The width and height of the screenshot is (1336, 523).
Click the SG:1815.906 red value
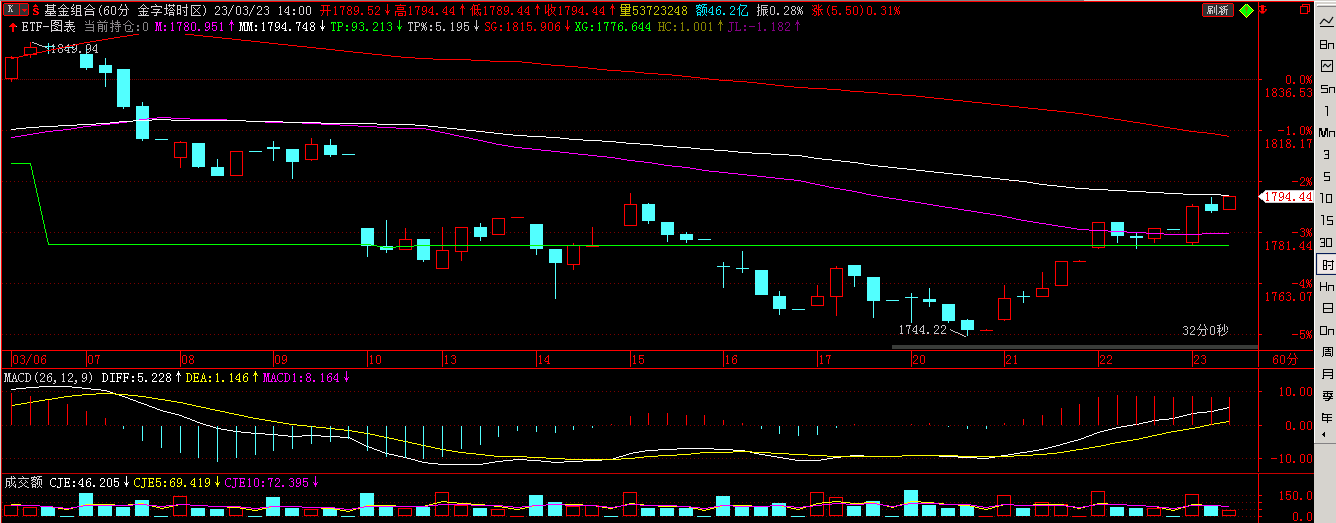pos(521,26)
